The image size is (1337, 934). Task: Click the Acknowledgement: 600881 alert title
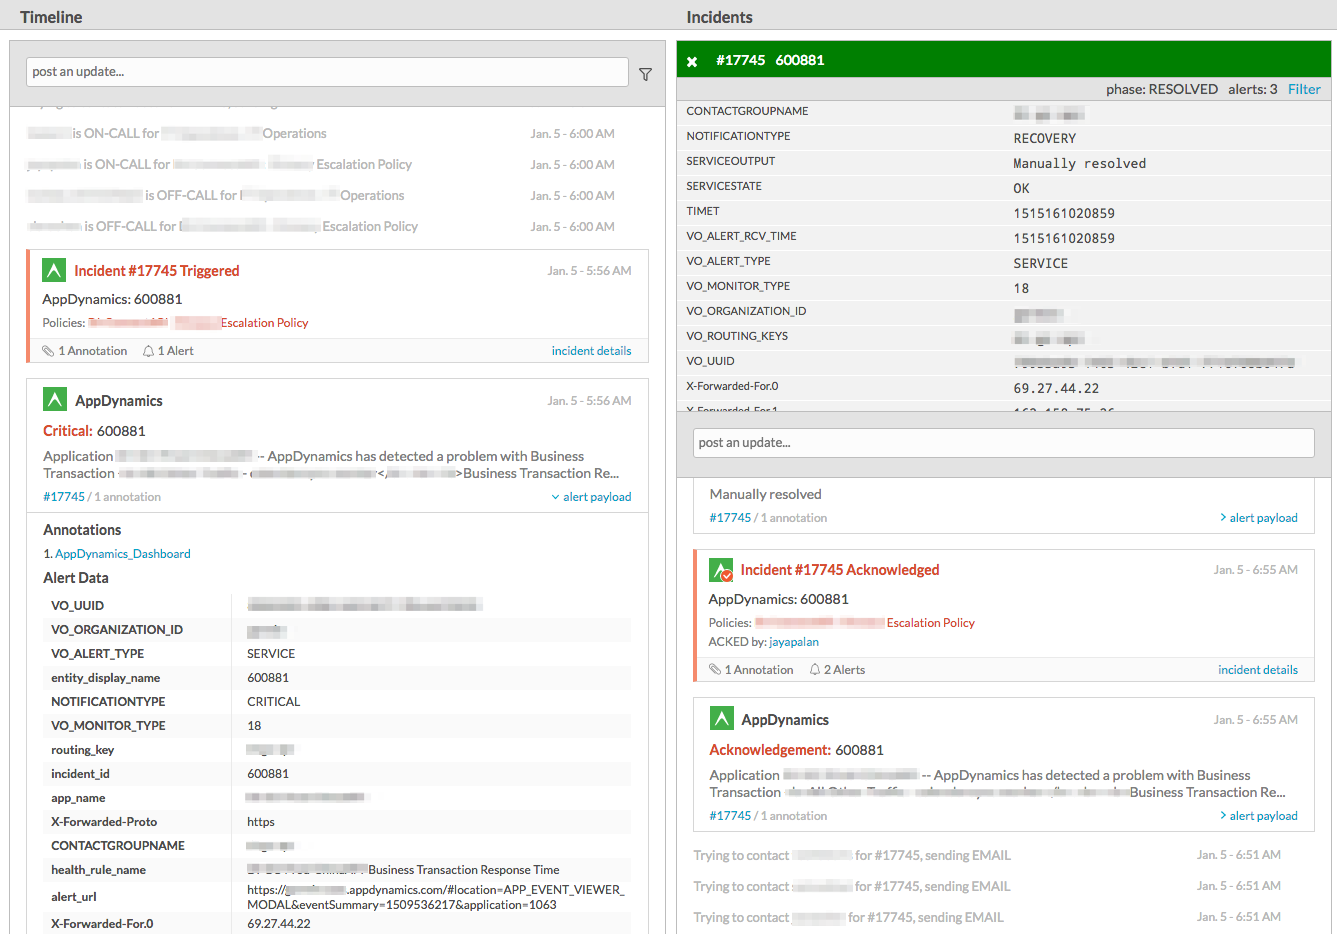pyautogui.click(x=796, y=750)
